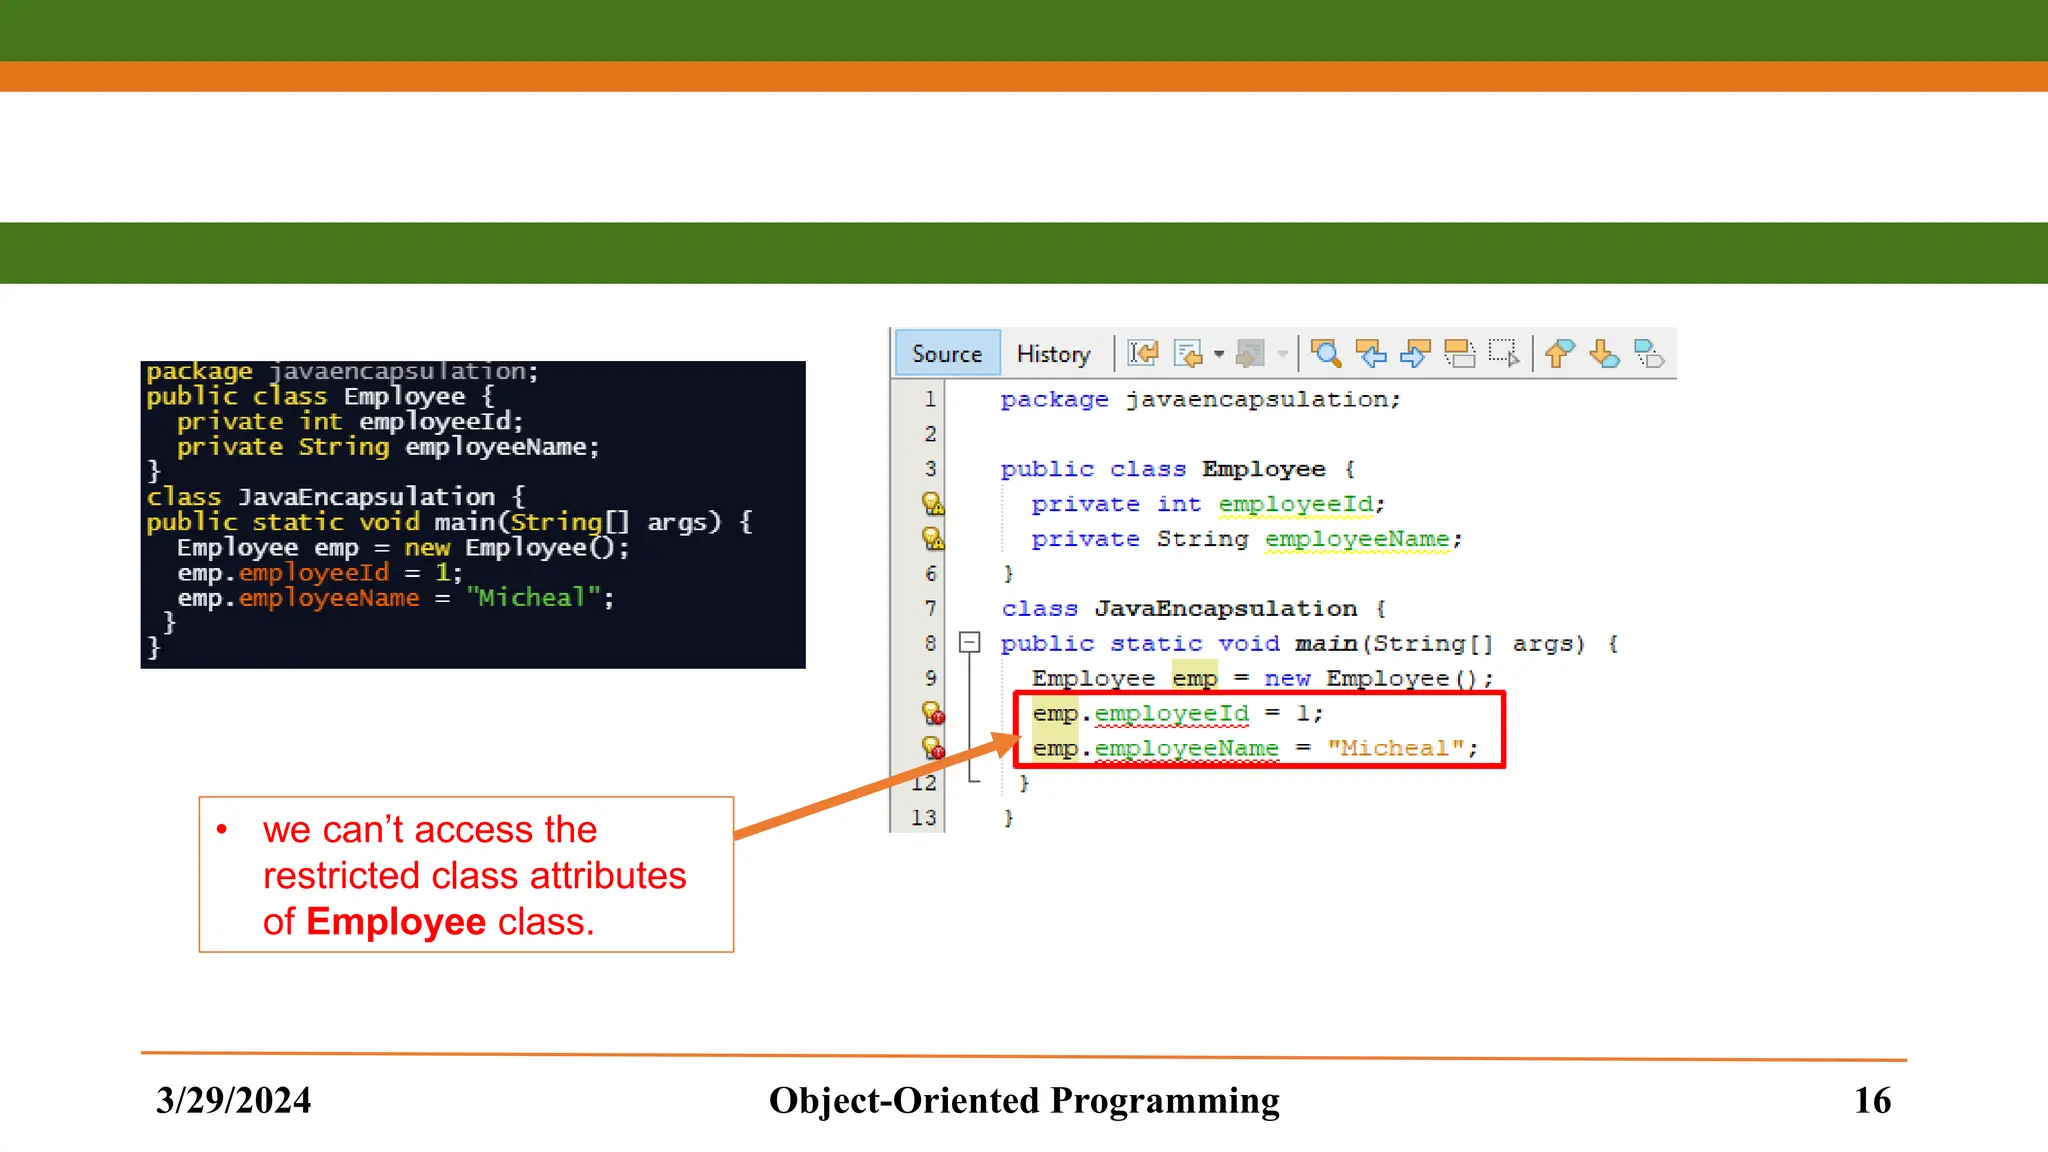Click the Previous Bookmark icon
Viewport: 2048px width, 1152px height.
coord(1559,353)
